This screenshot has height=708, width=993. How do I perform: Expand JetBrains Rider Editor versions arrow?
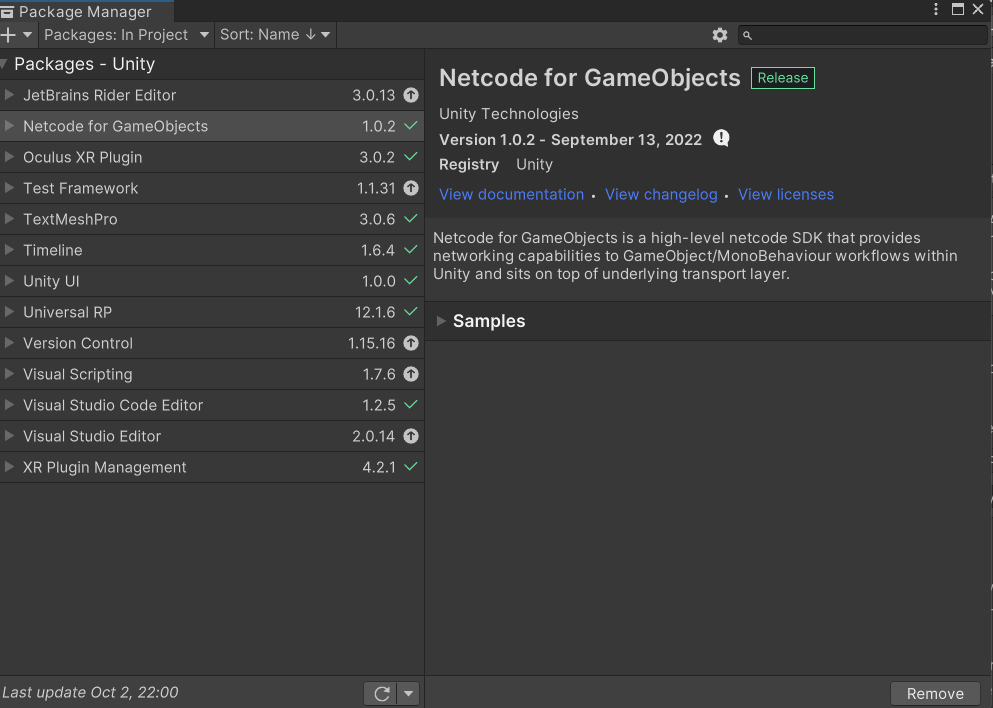9,95
